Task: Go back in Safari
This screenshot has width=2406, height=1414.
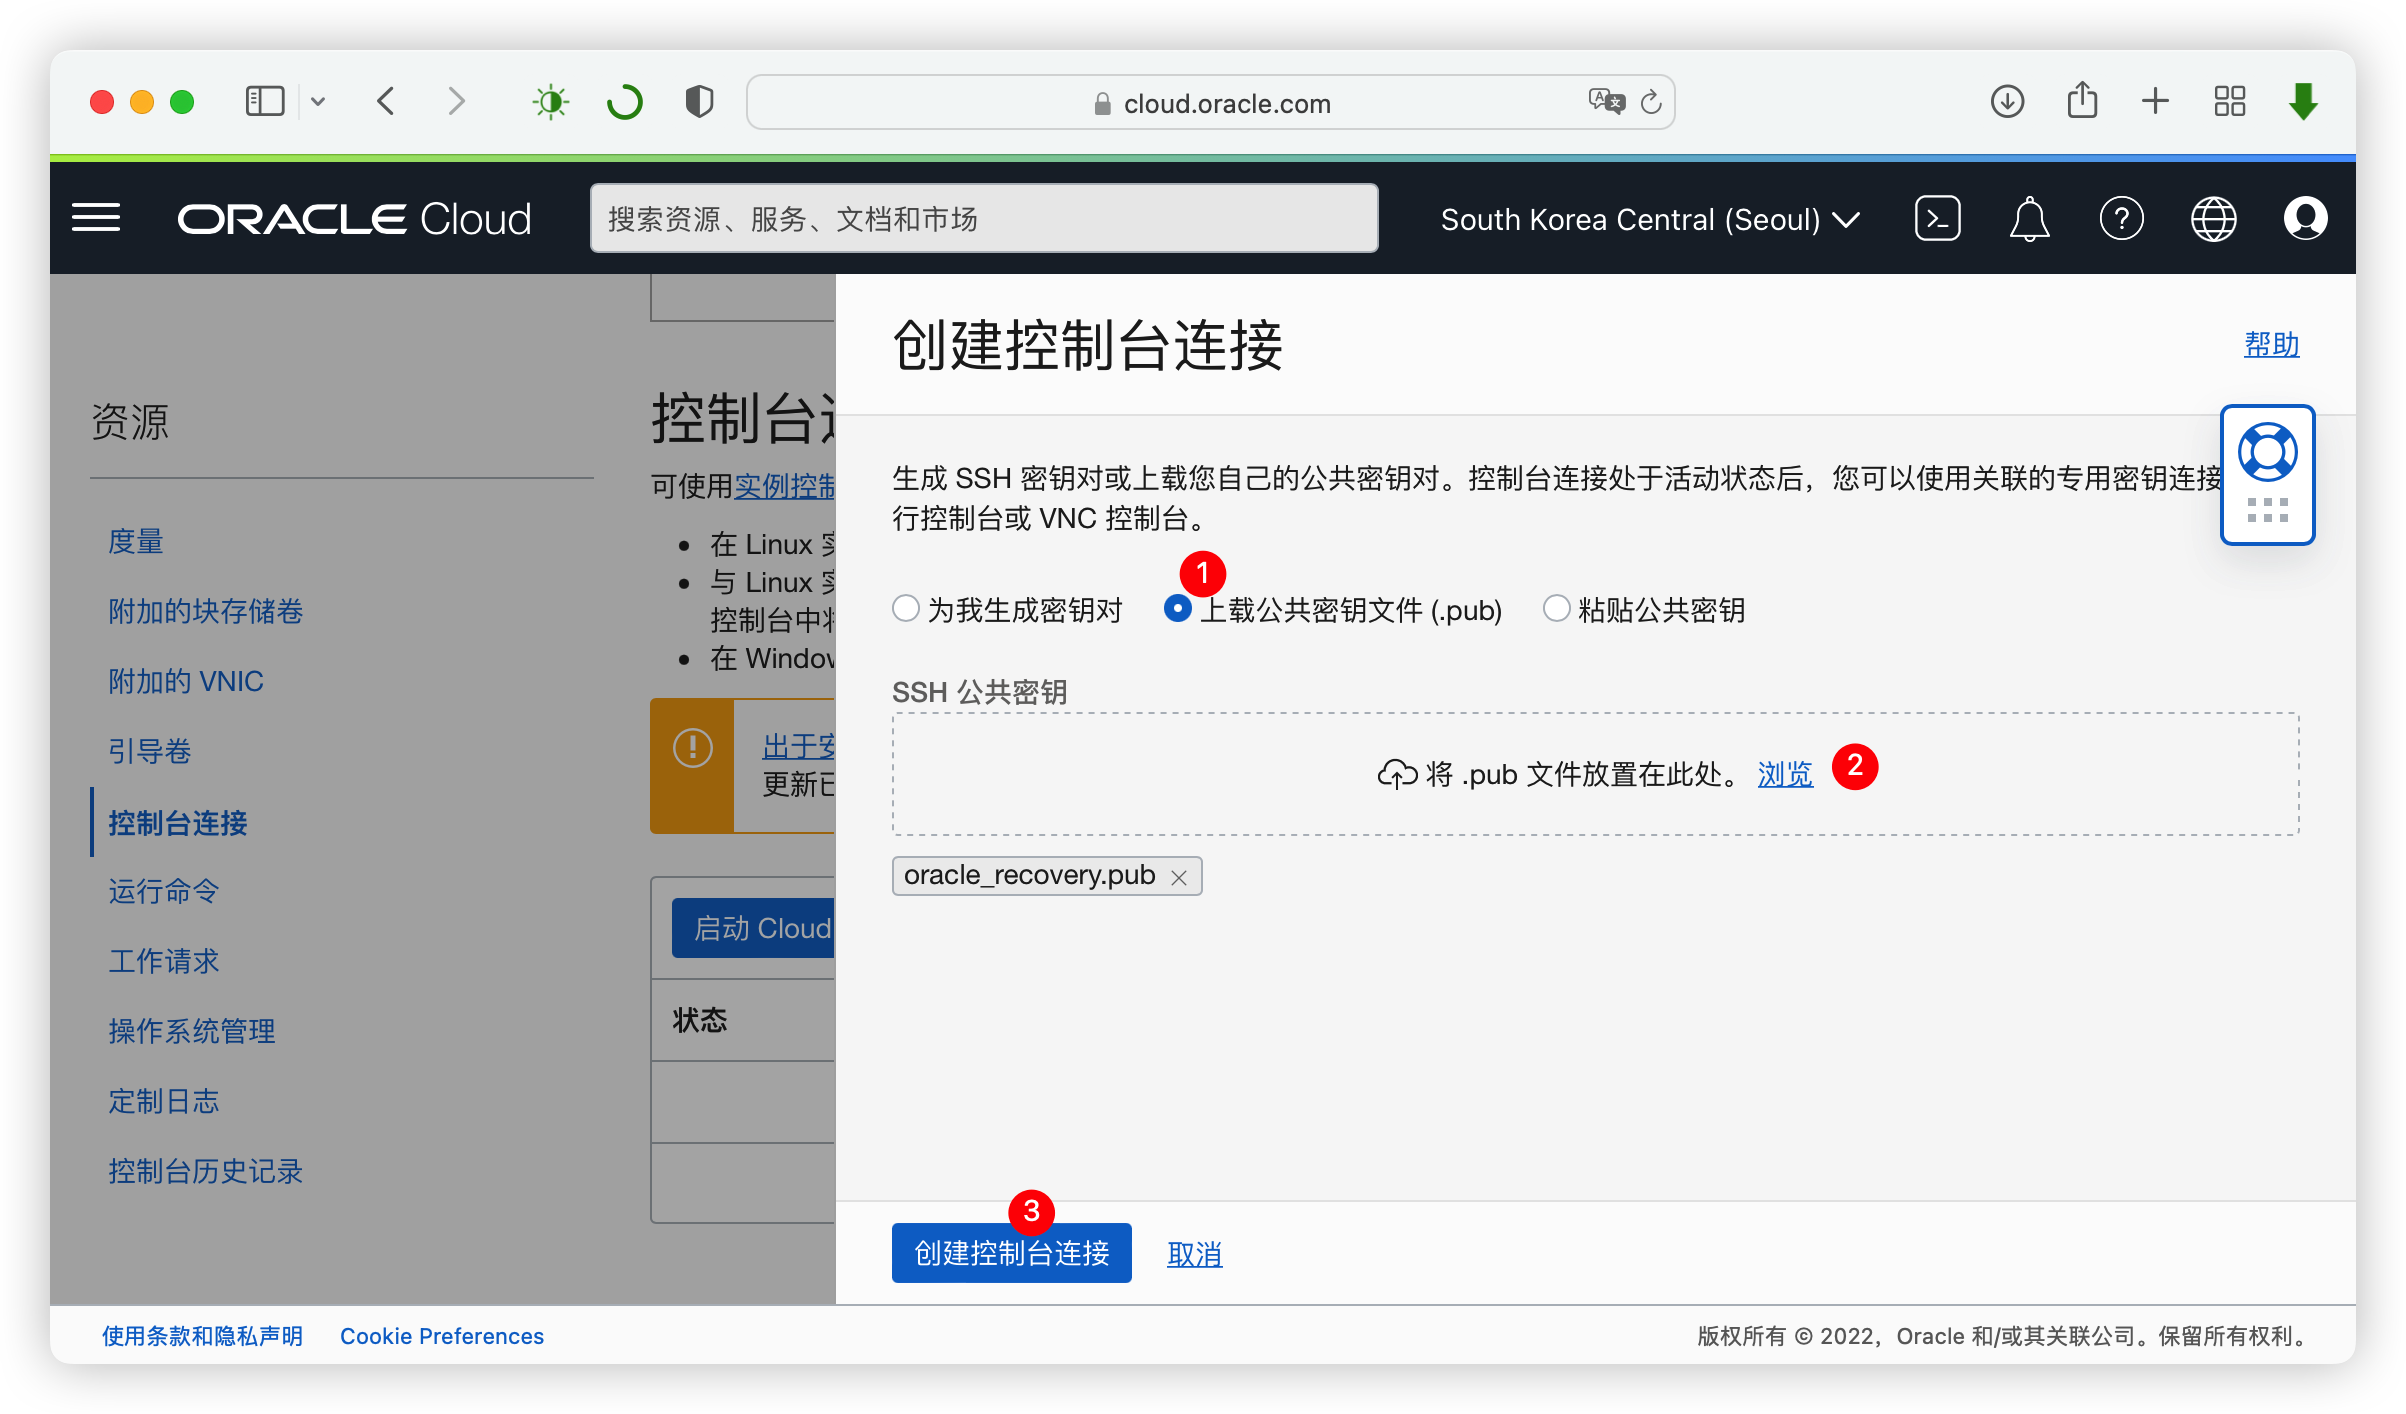Action: click(386, 101)
